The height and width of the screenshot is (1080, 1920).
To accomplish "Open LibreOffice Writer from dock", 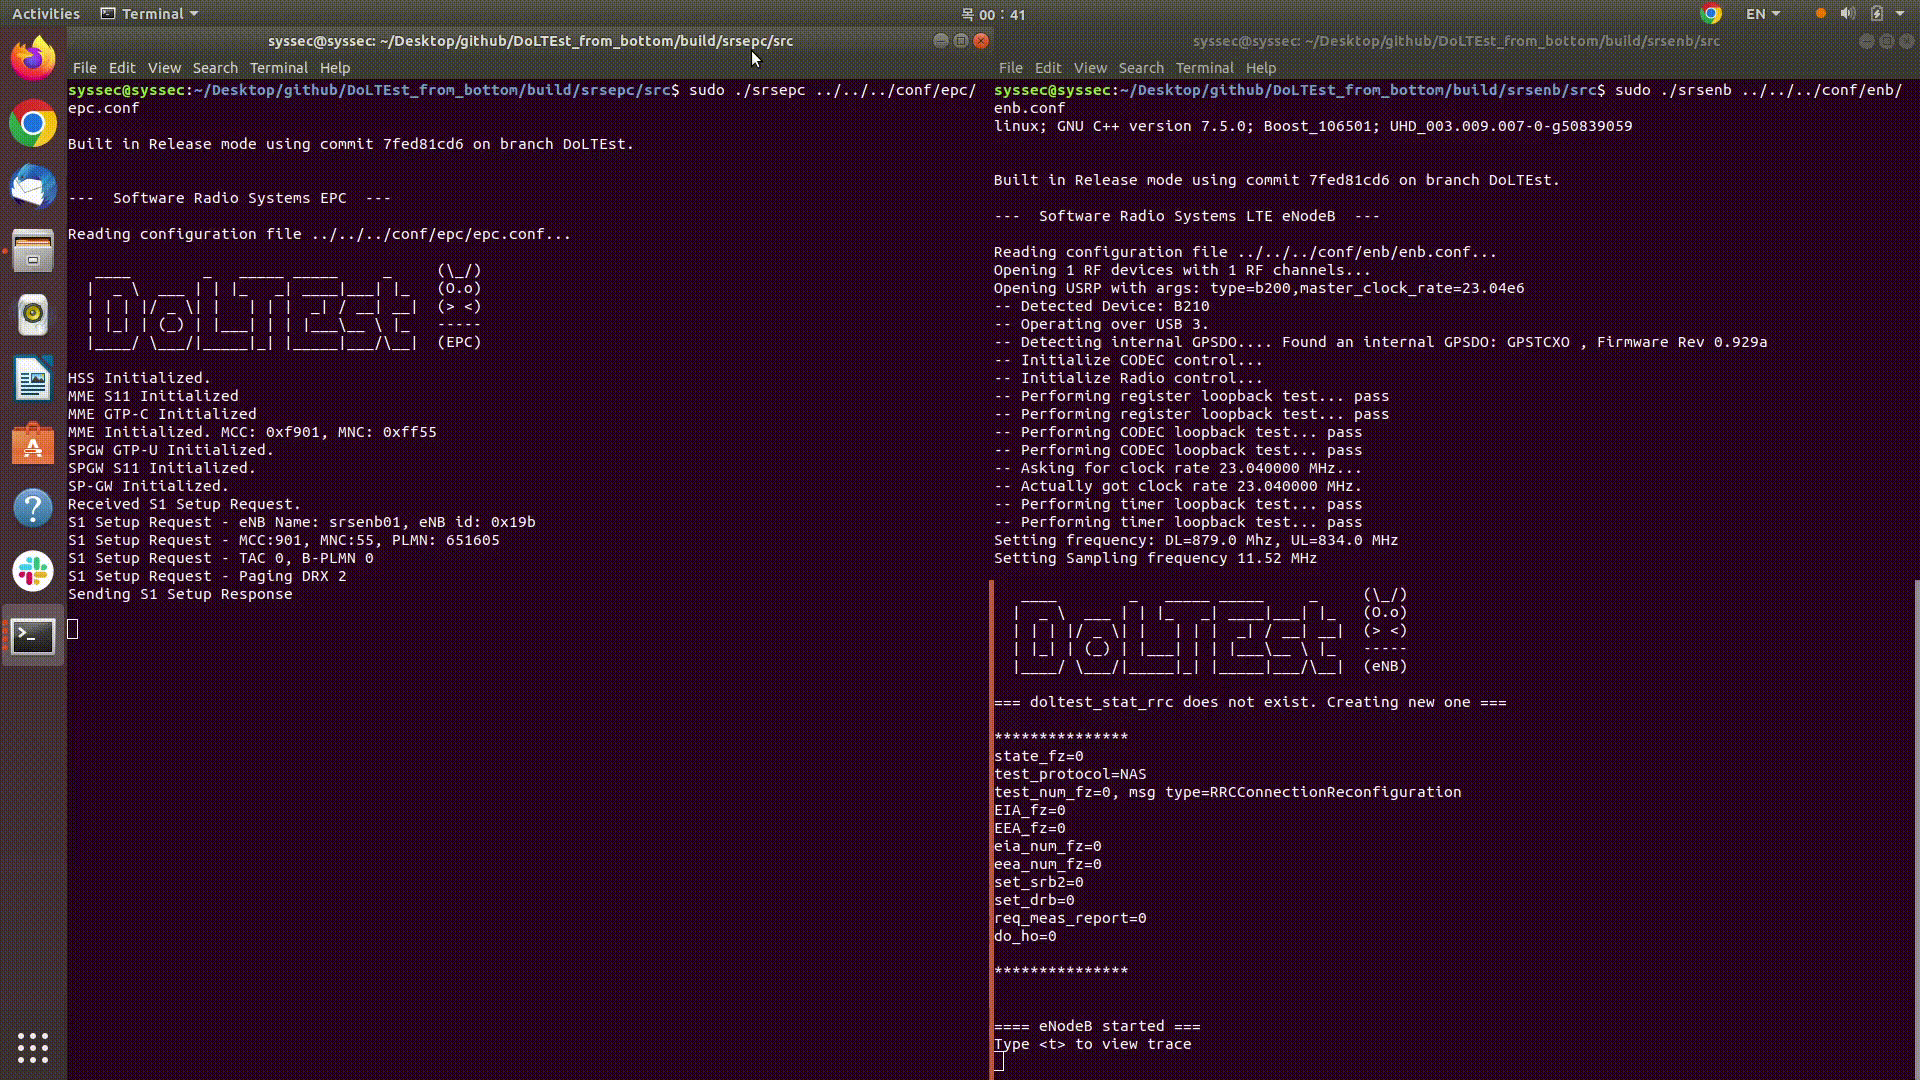I will (33, 380).
